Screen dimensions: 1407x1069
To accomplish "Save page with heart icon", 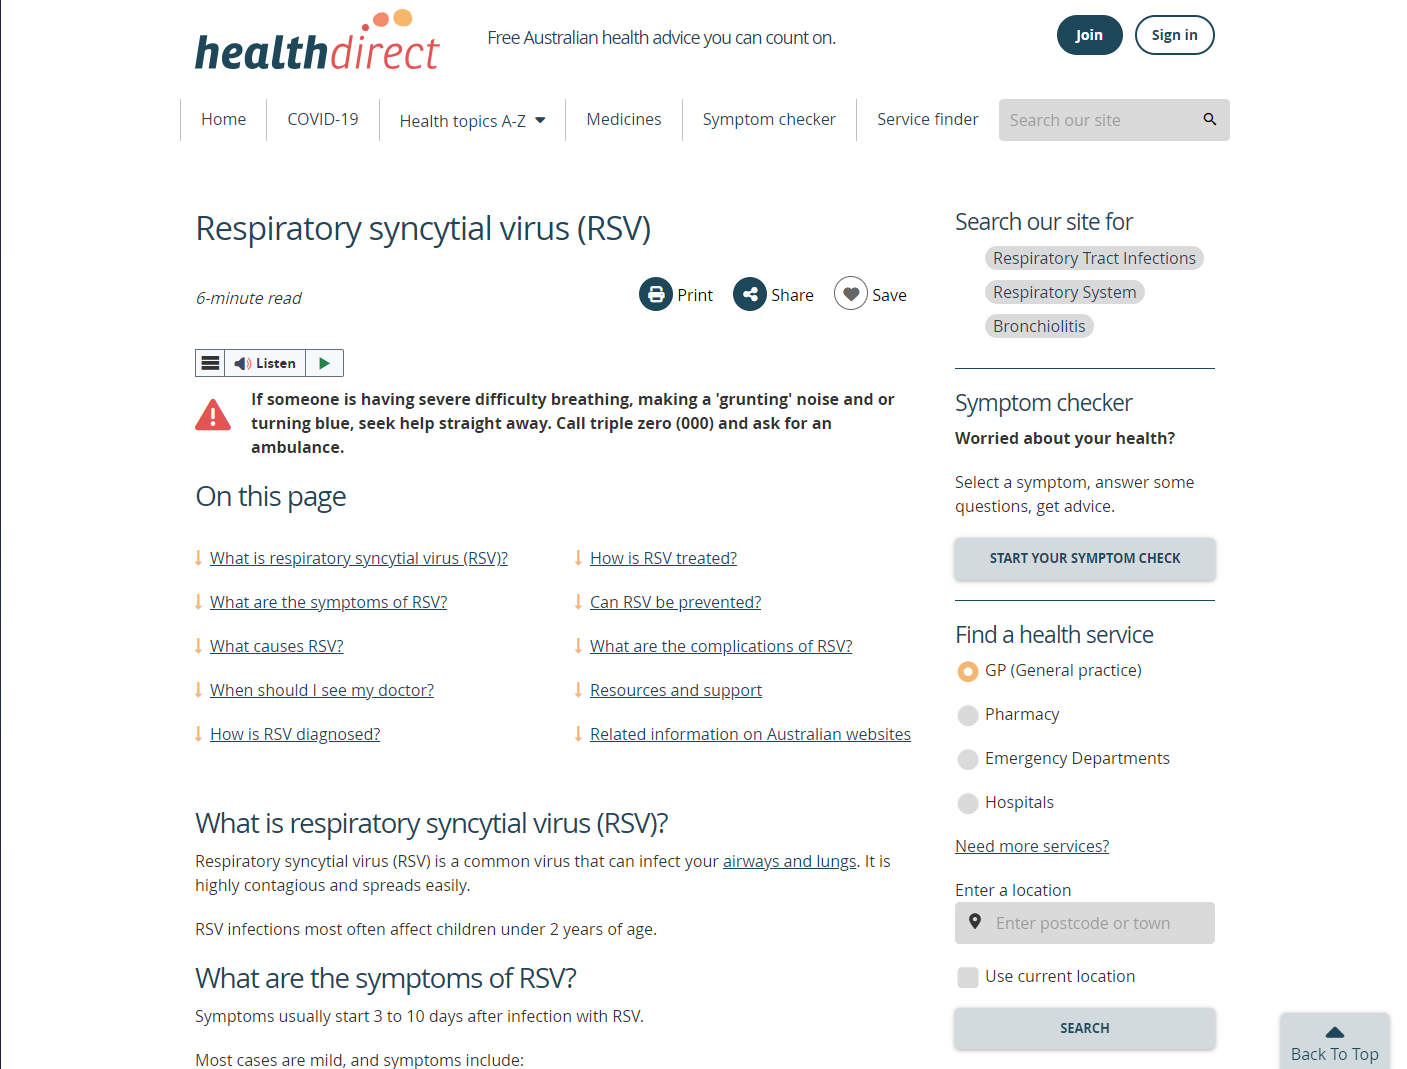I will pos(851,294).
